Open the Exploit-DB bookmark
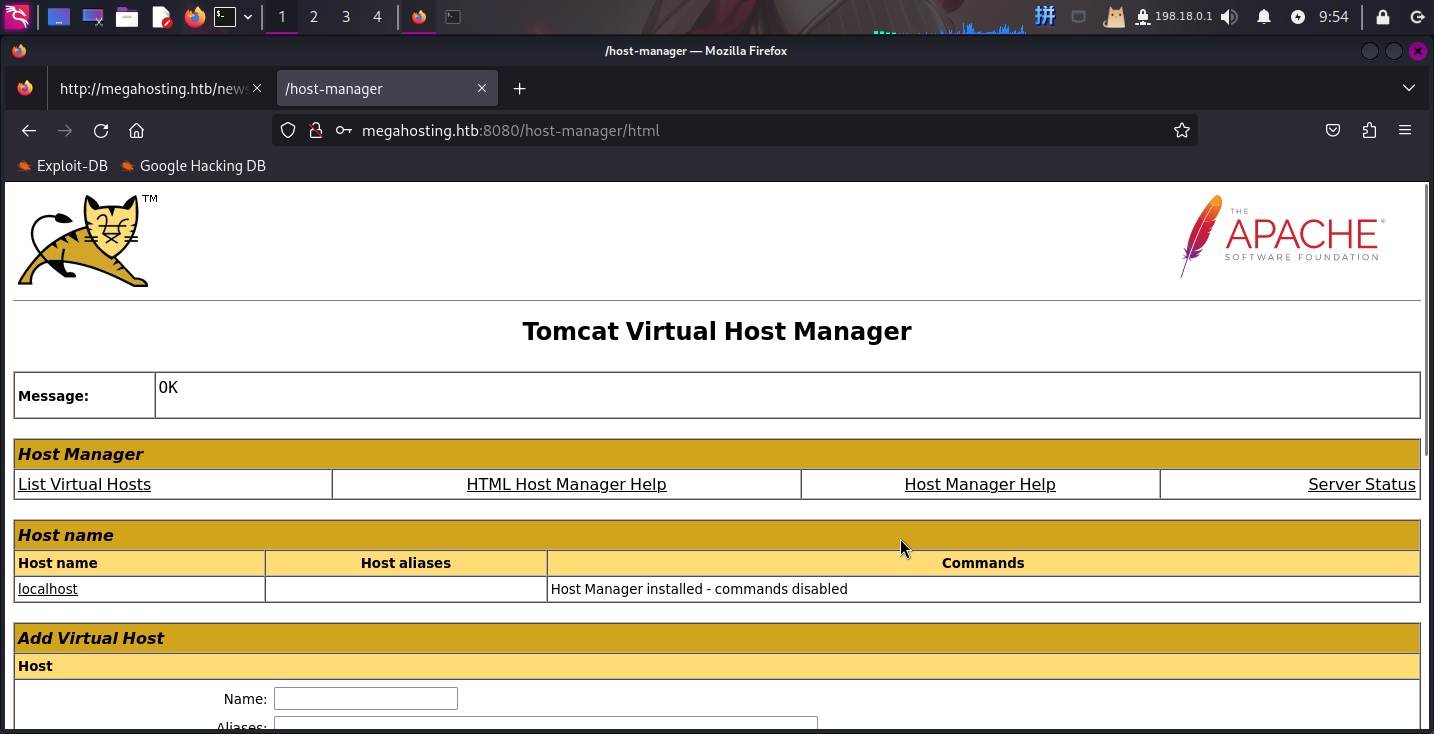Image resolution: width=1434 pixels, height=734 pixels. coord(62,166)
